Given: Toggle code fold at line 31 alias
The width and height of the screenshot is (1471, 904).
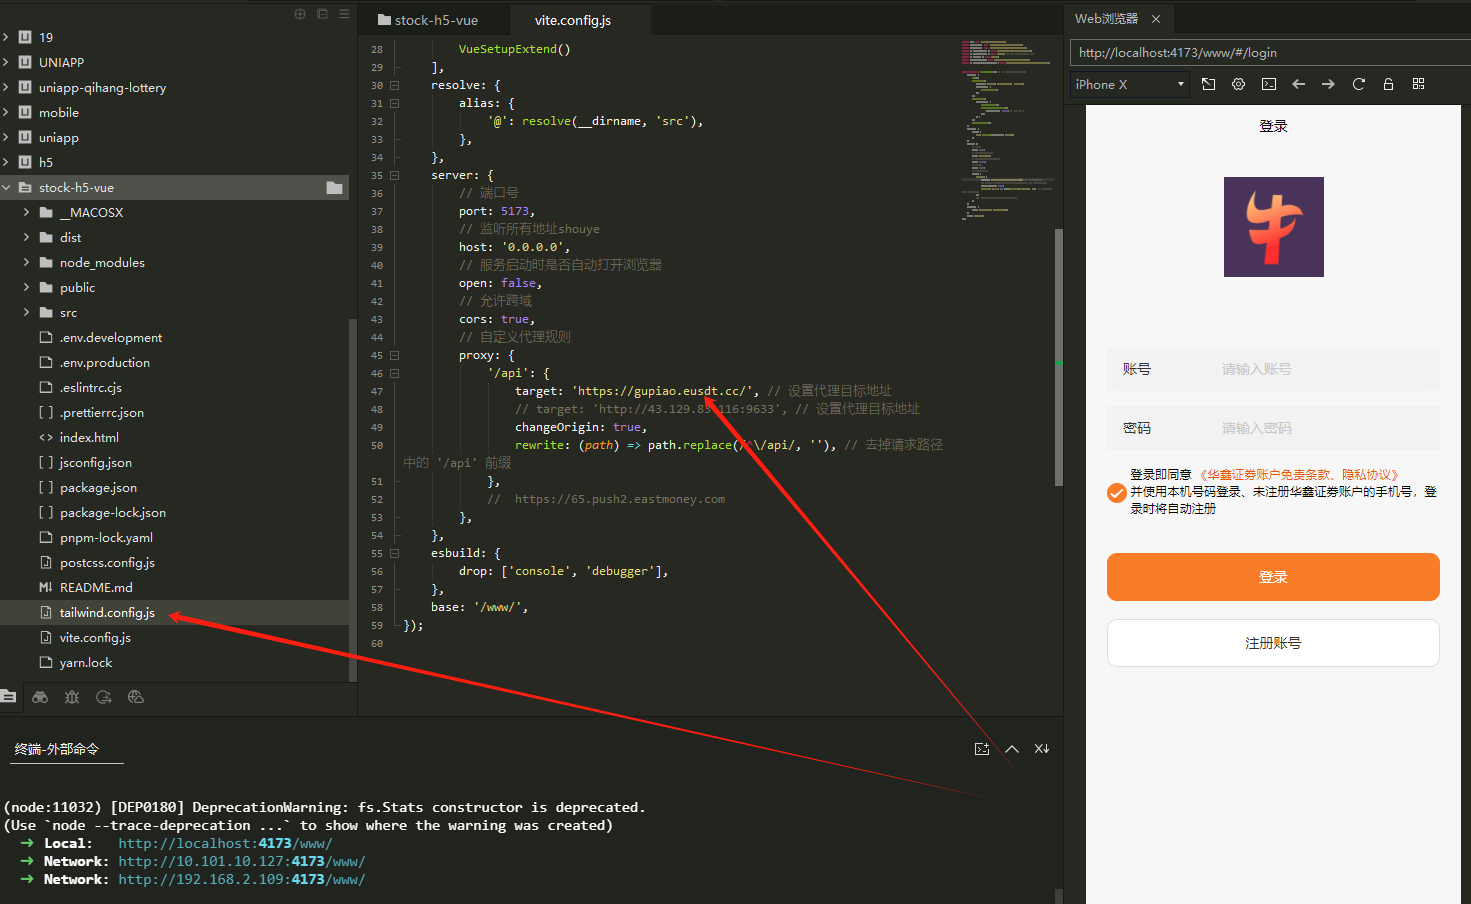Looking at the screenshot, I should pos(394,103).
